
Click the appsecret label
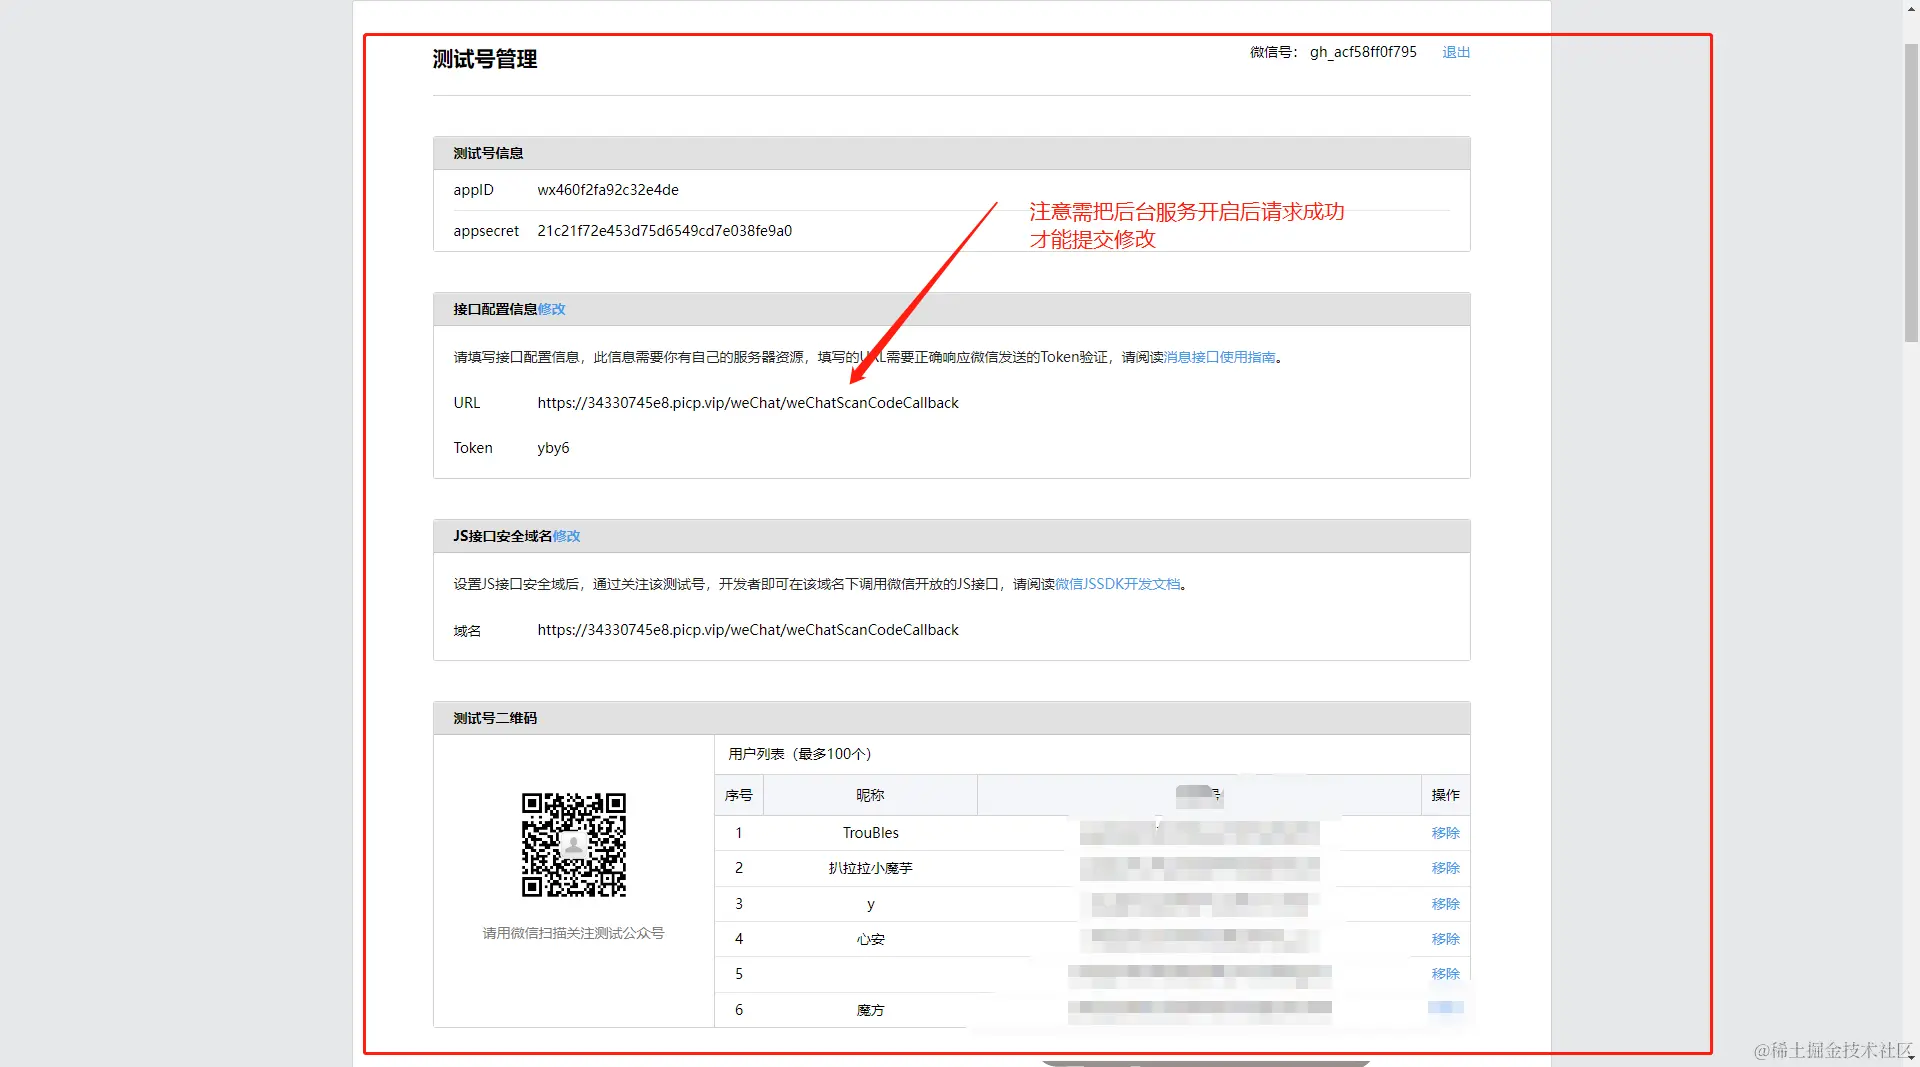[x=486, y=231]
